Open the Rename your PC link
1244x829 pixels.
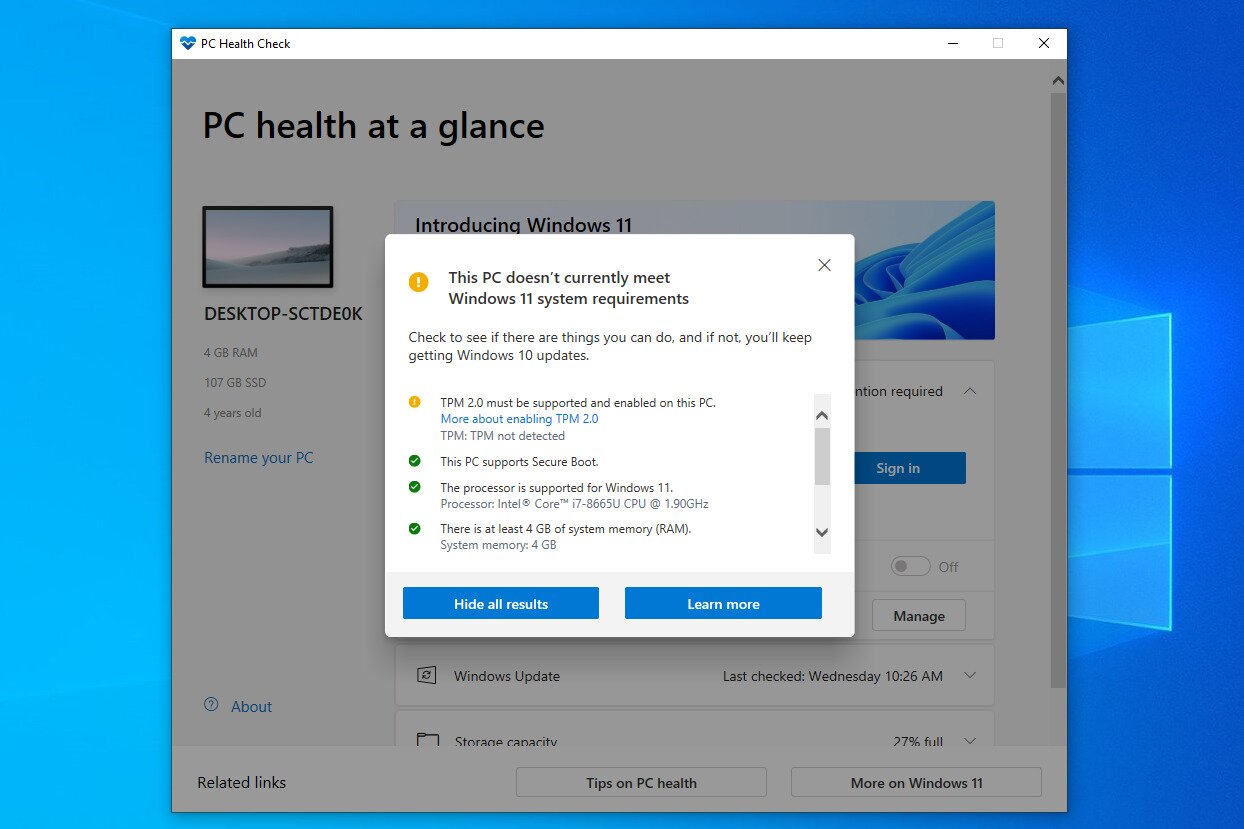258,458
